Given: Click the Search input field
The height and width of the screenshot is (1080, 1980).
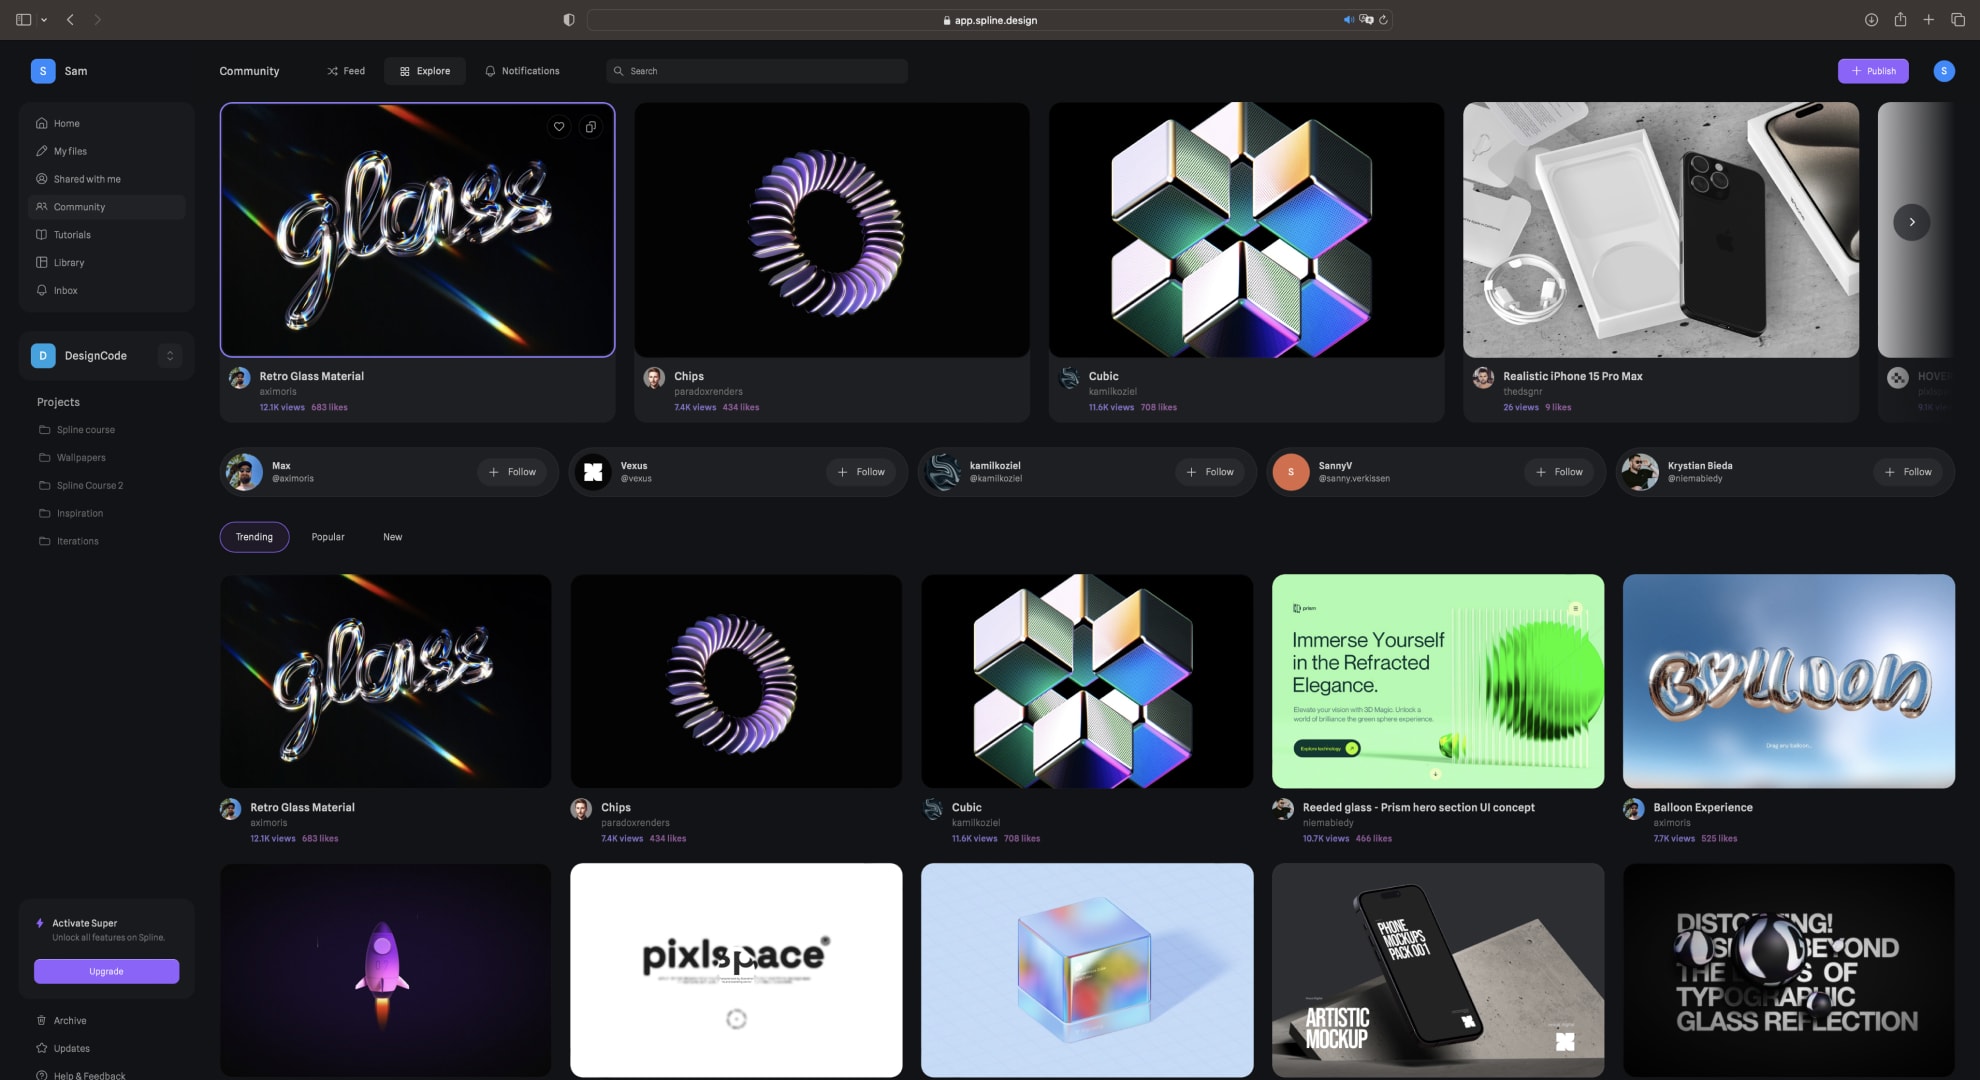Looking at the screenshot, I should tap(766, 69).
